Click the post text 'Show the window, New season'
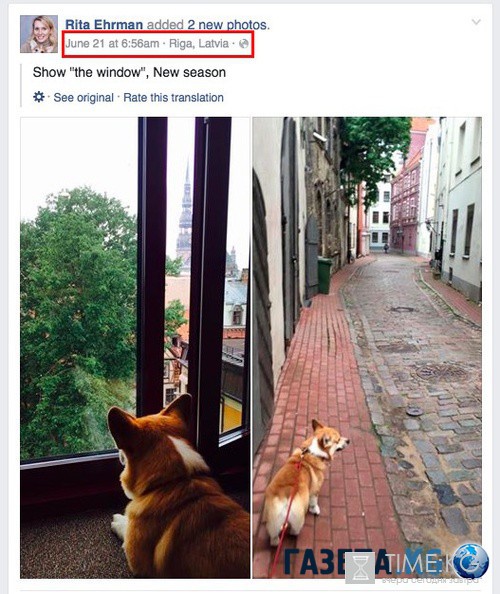 129,72
